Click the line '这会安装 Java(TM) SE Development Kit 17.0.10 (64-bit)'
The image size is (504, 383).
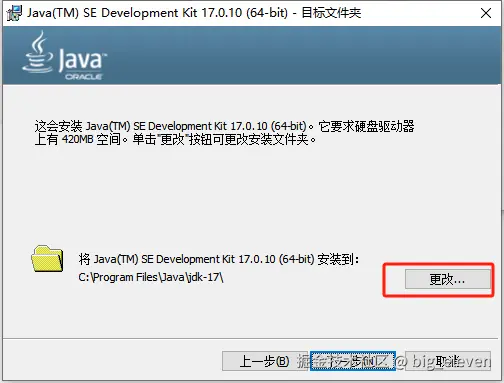pos(171,126)
